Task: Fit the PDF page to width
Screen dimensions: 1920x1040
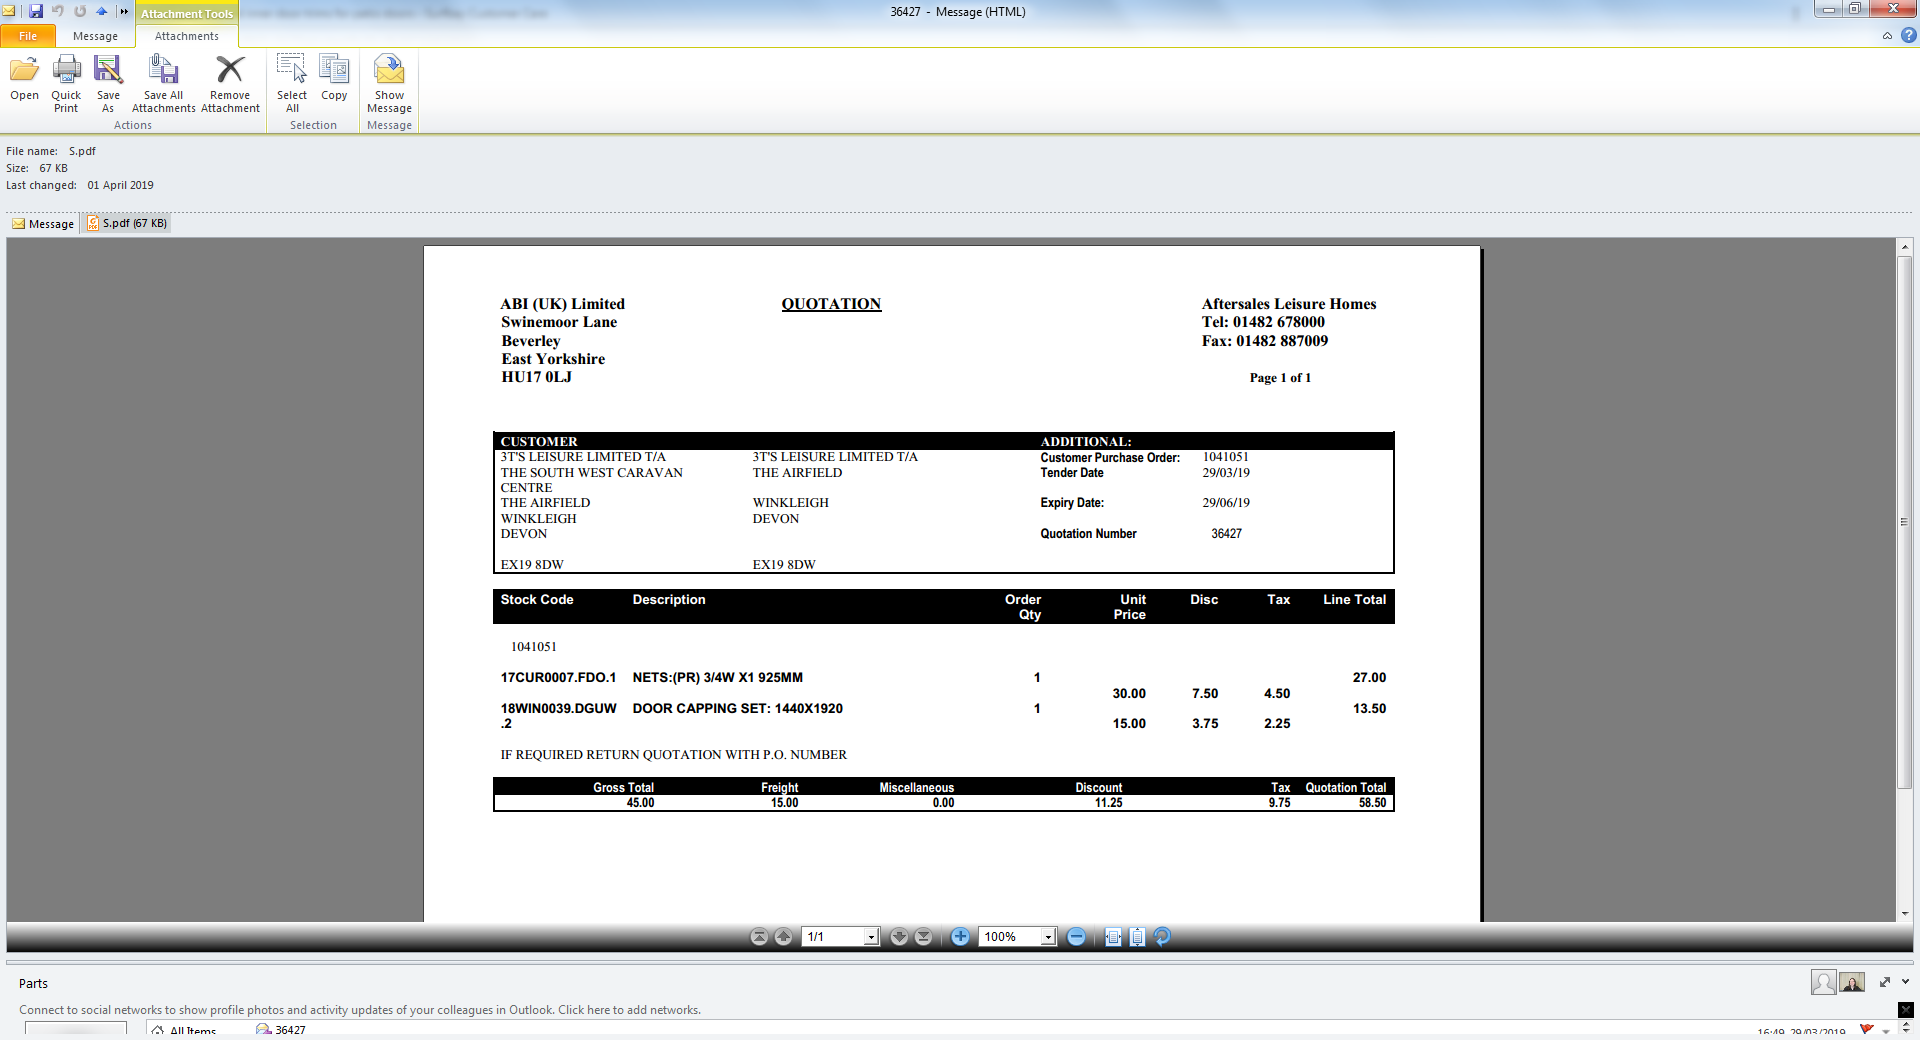Action: click(1113, 937)
